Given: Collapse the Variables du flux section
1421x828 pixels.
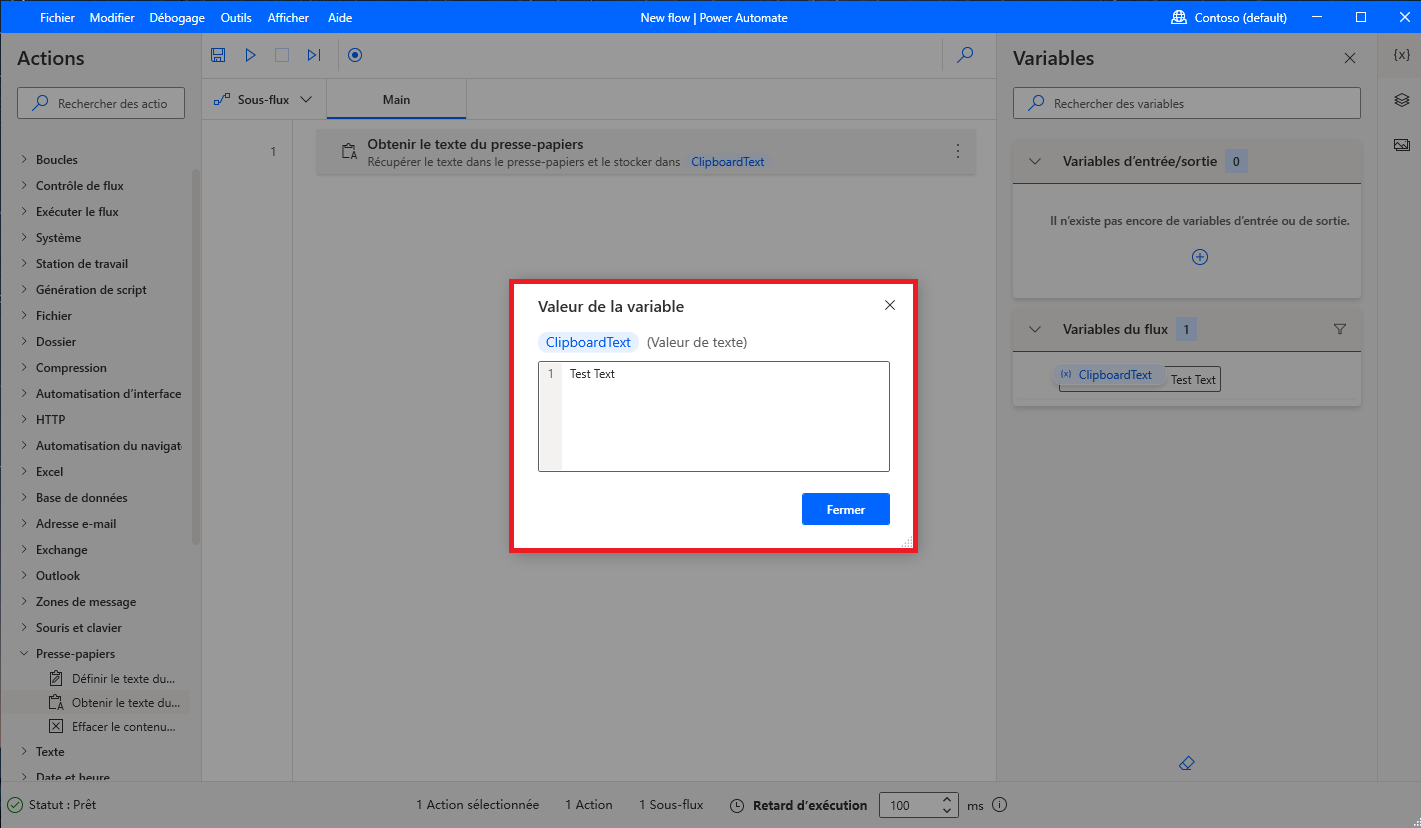Looking at the screenshot, I should (x=1034, y=328).
